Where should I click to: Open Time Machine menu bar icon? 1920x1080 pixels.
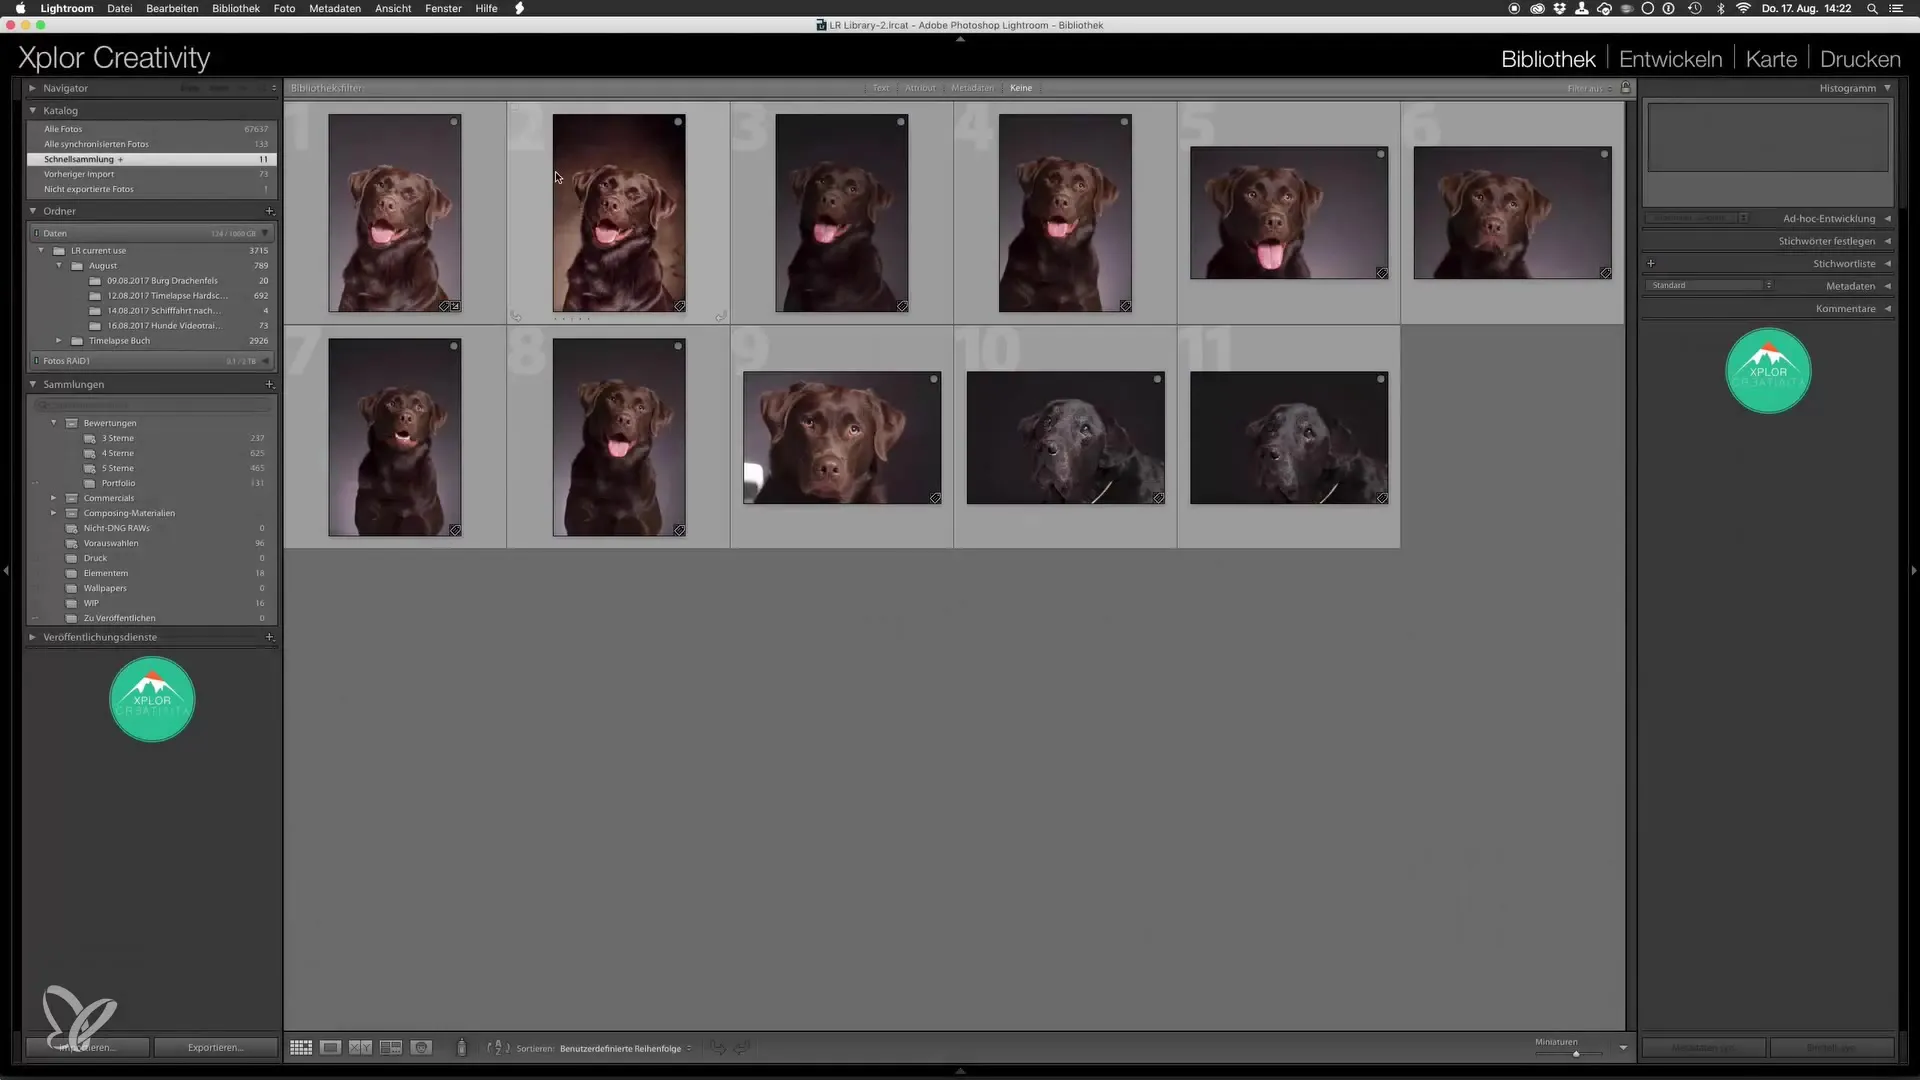(1695, 8)
